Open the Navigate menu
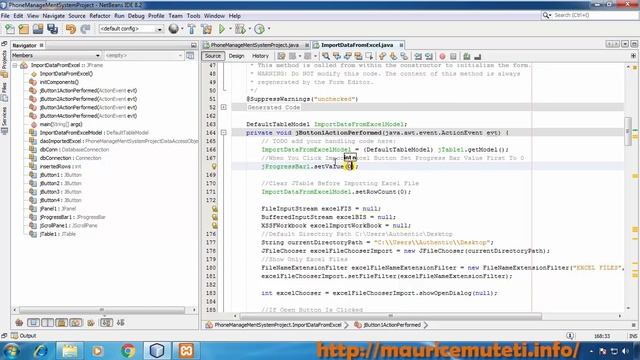Screen dimensions: 640x360 click(x=53, y=16)
